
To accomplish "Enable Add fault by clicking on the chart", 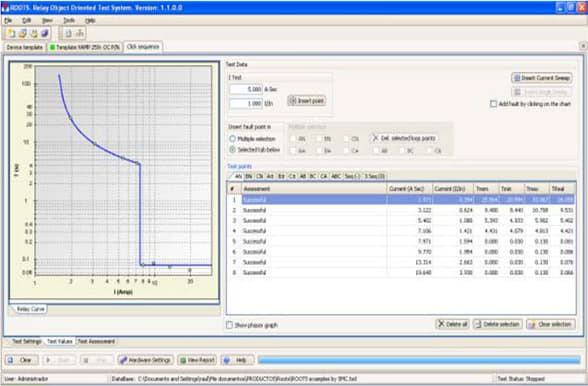I will 494,104.
